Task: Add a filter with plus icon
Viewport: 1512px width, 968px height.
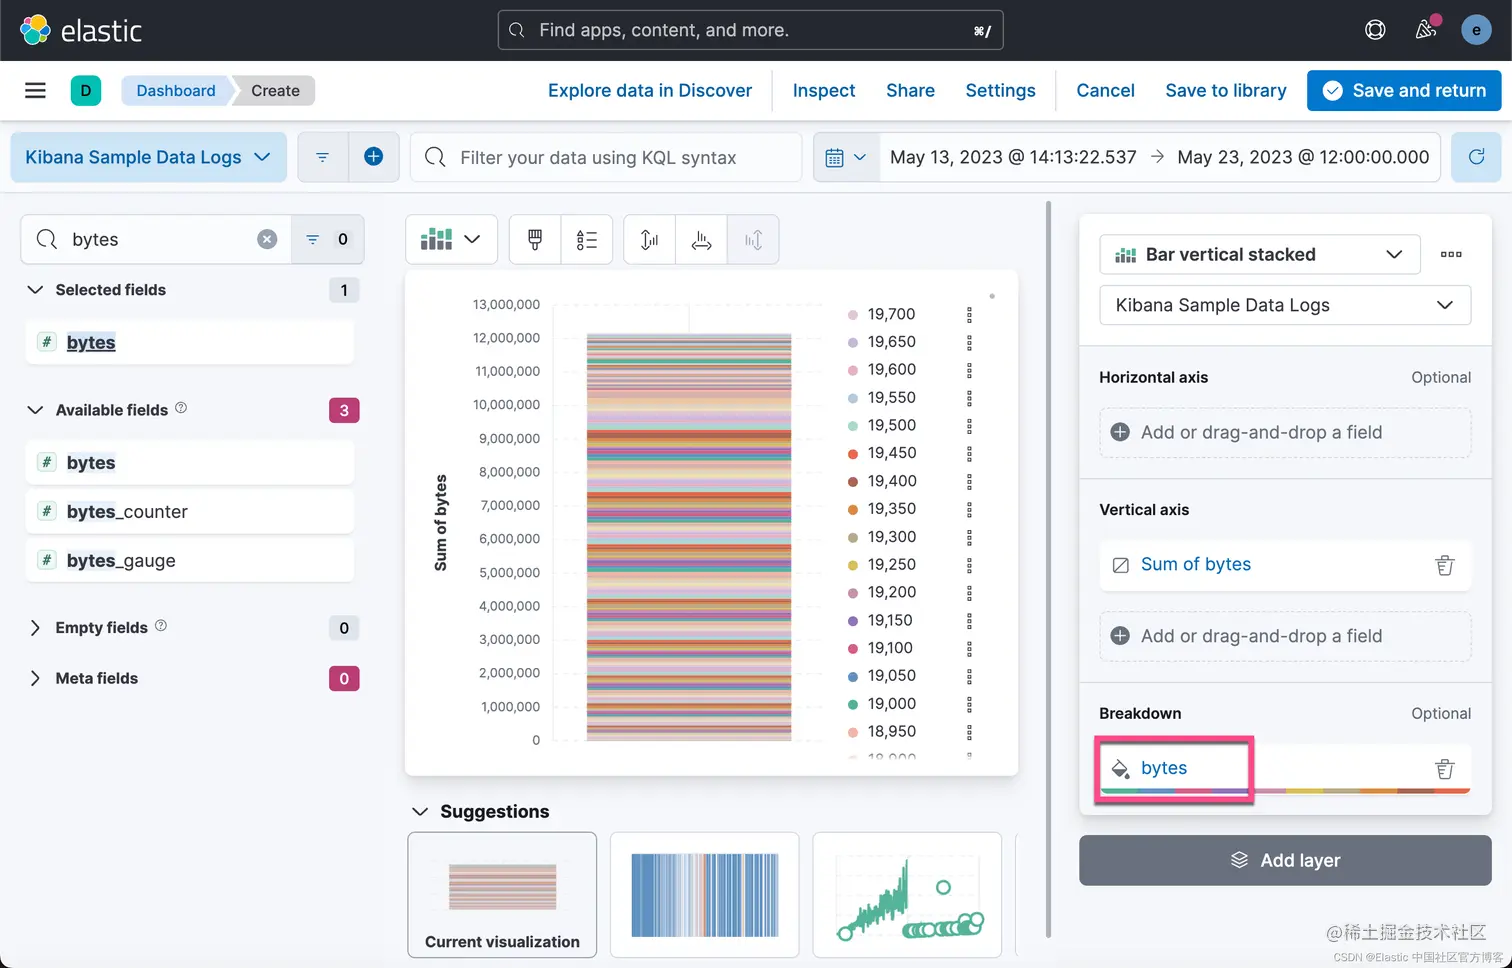Action: [373, 157]
